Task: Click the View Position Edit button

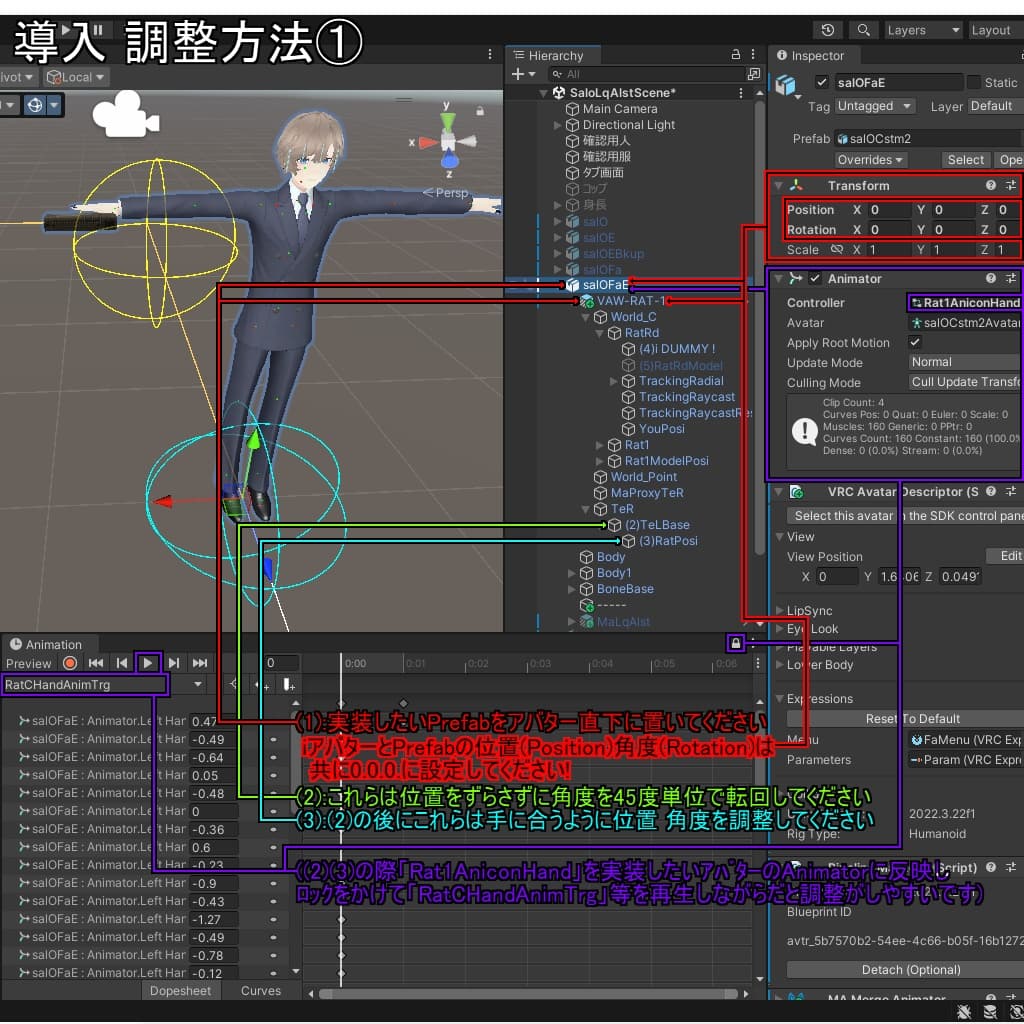Action: tap(1005, 556)
